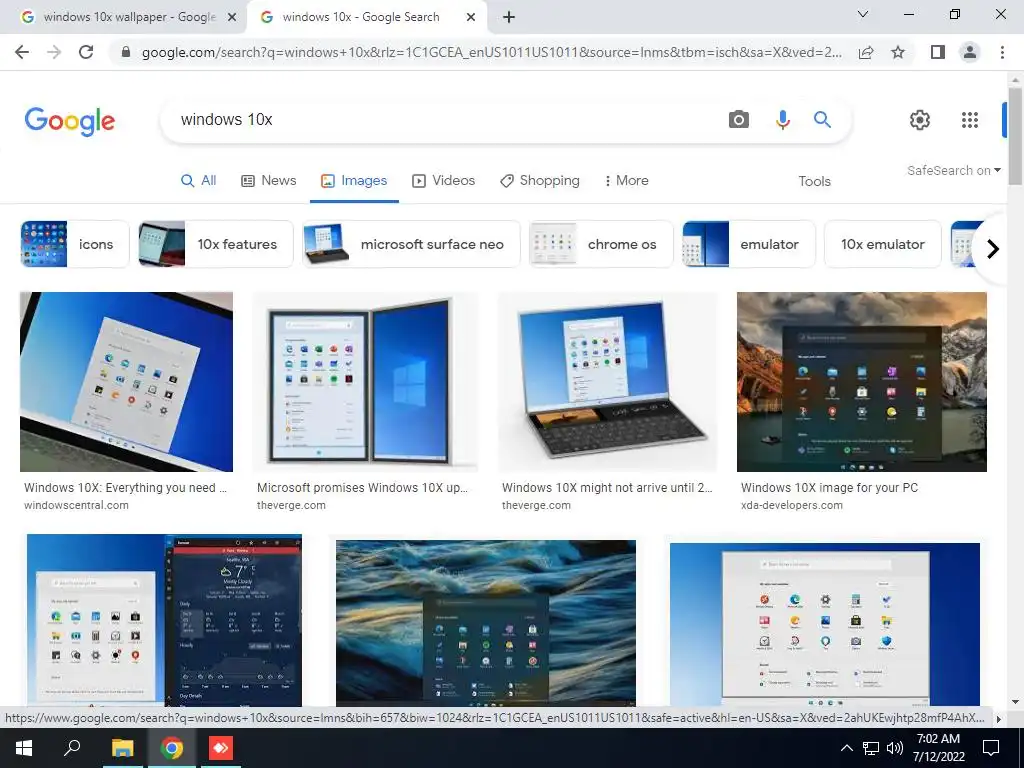The height and width of the screenshot is (768, 1024).
Task: Open Windows 10X: Everything you need link
Action: (x=125, y=488)
